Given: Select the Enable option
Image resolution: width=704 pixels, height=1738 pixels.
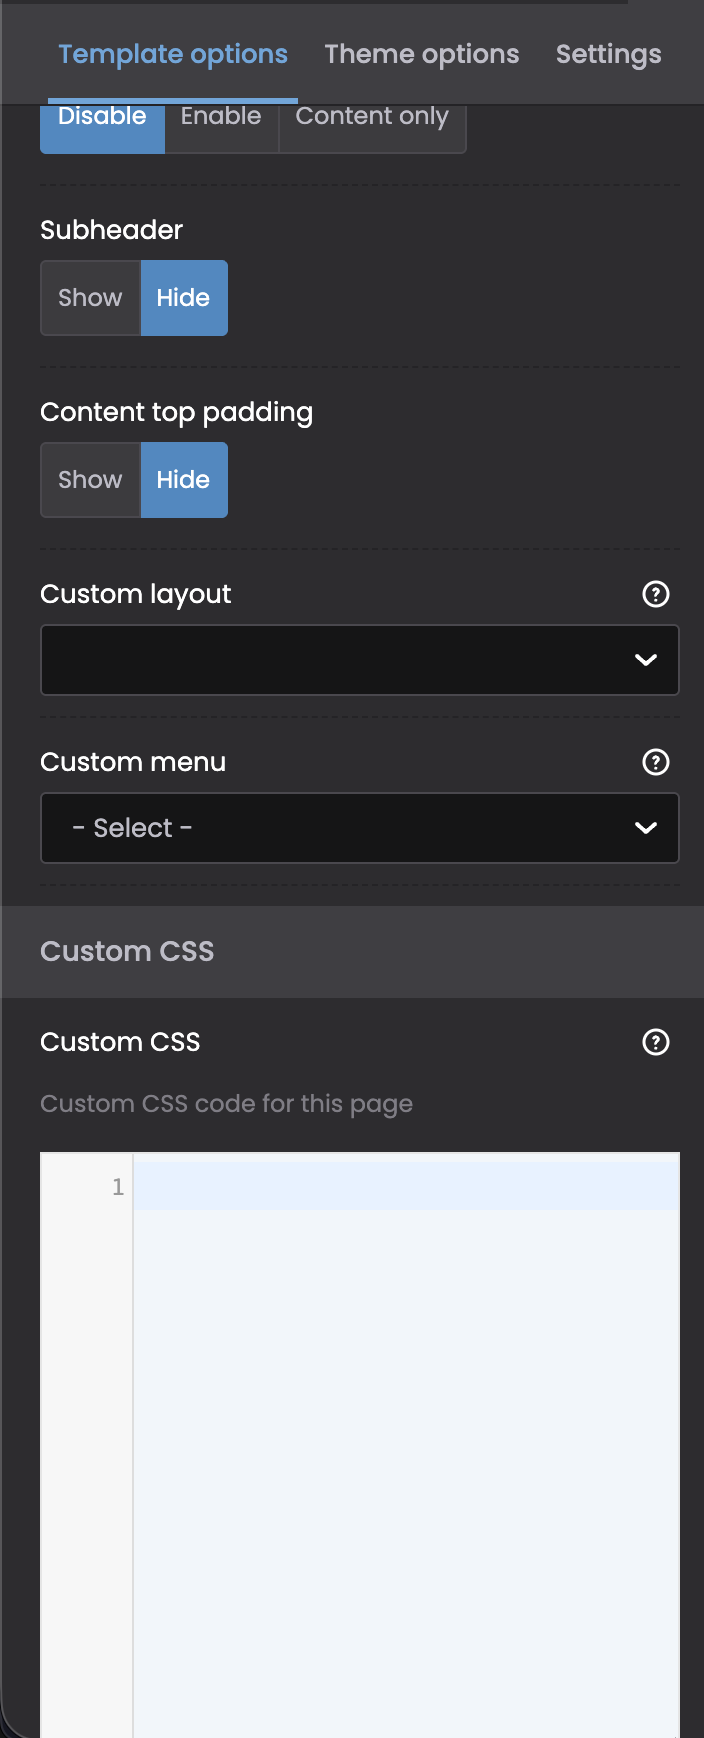Looking at the screenshot, I should pyautogui.click(x=221, y=122).
